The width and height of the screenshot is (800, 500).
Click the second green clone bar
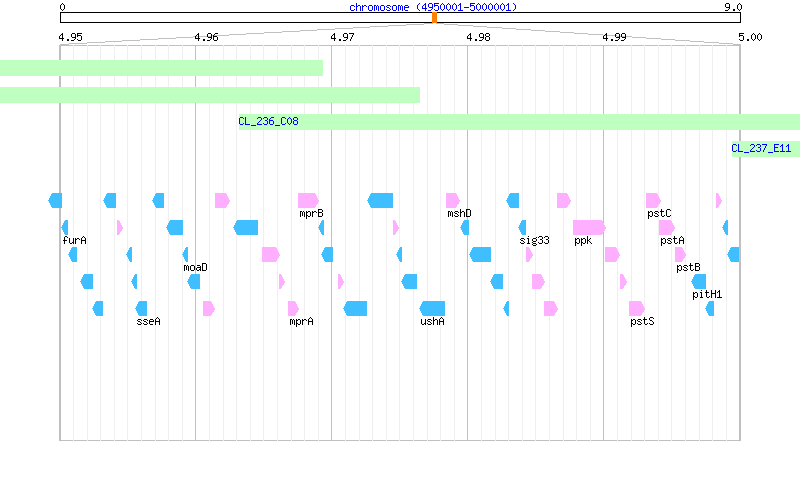(210, 95)
